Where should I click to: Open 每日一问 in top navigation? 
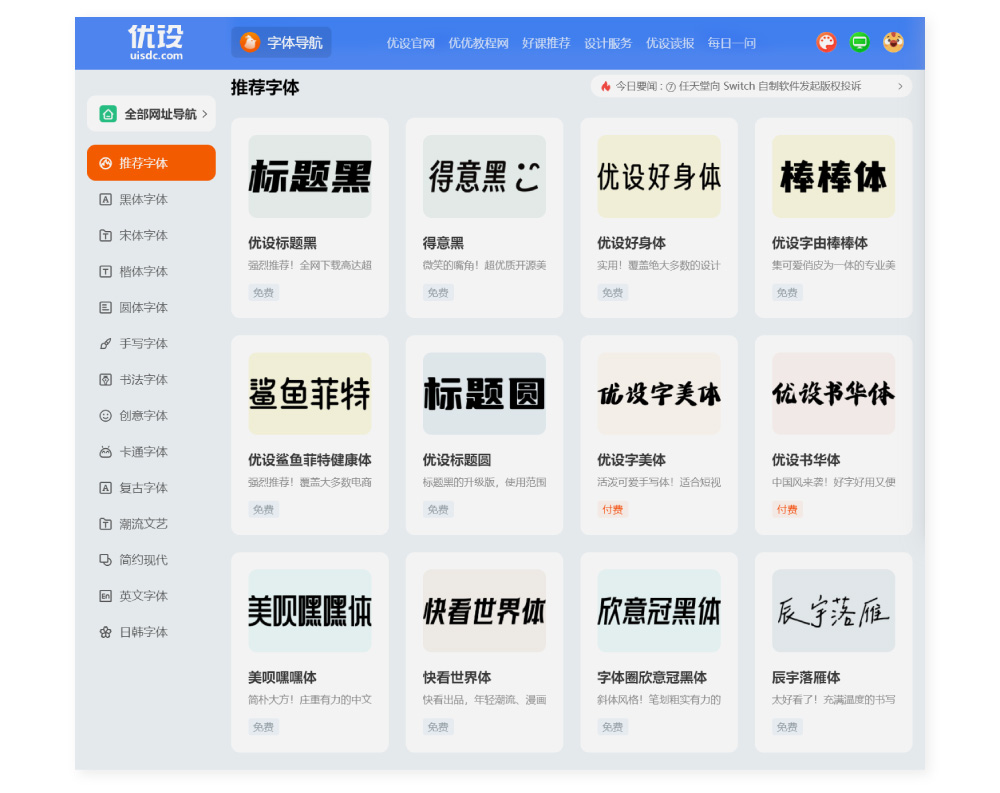[x=732, y=43]
